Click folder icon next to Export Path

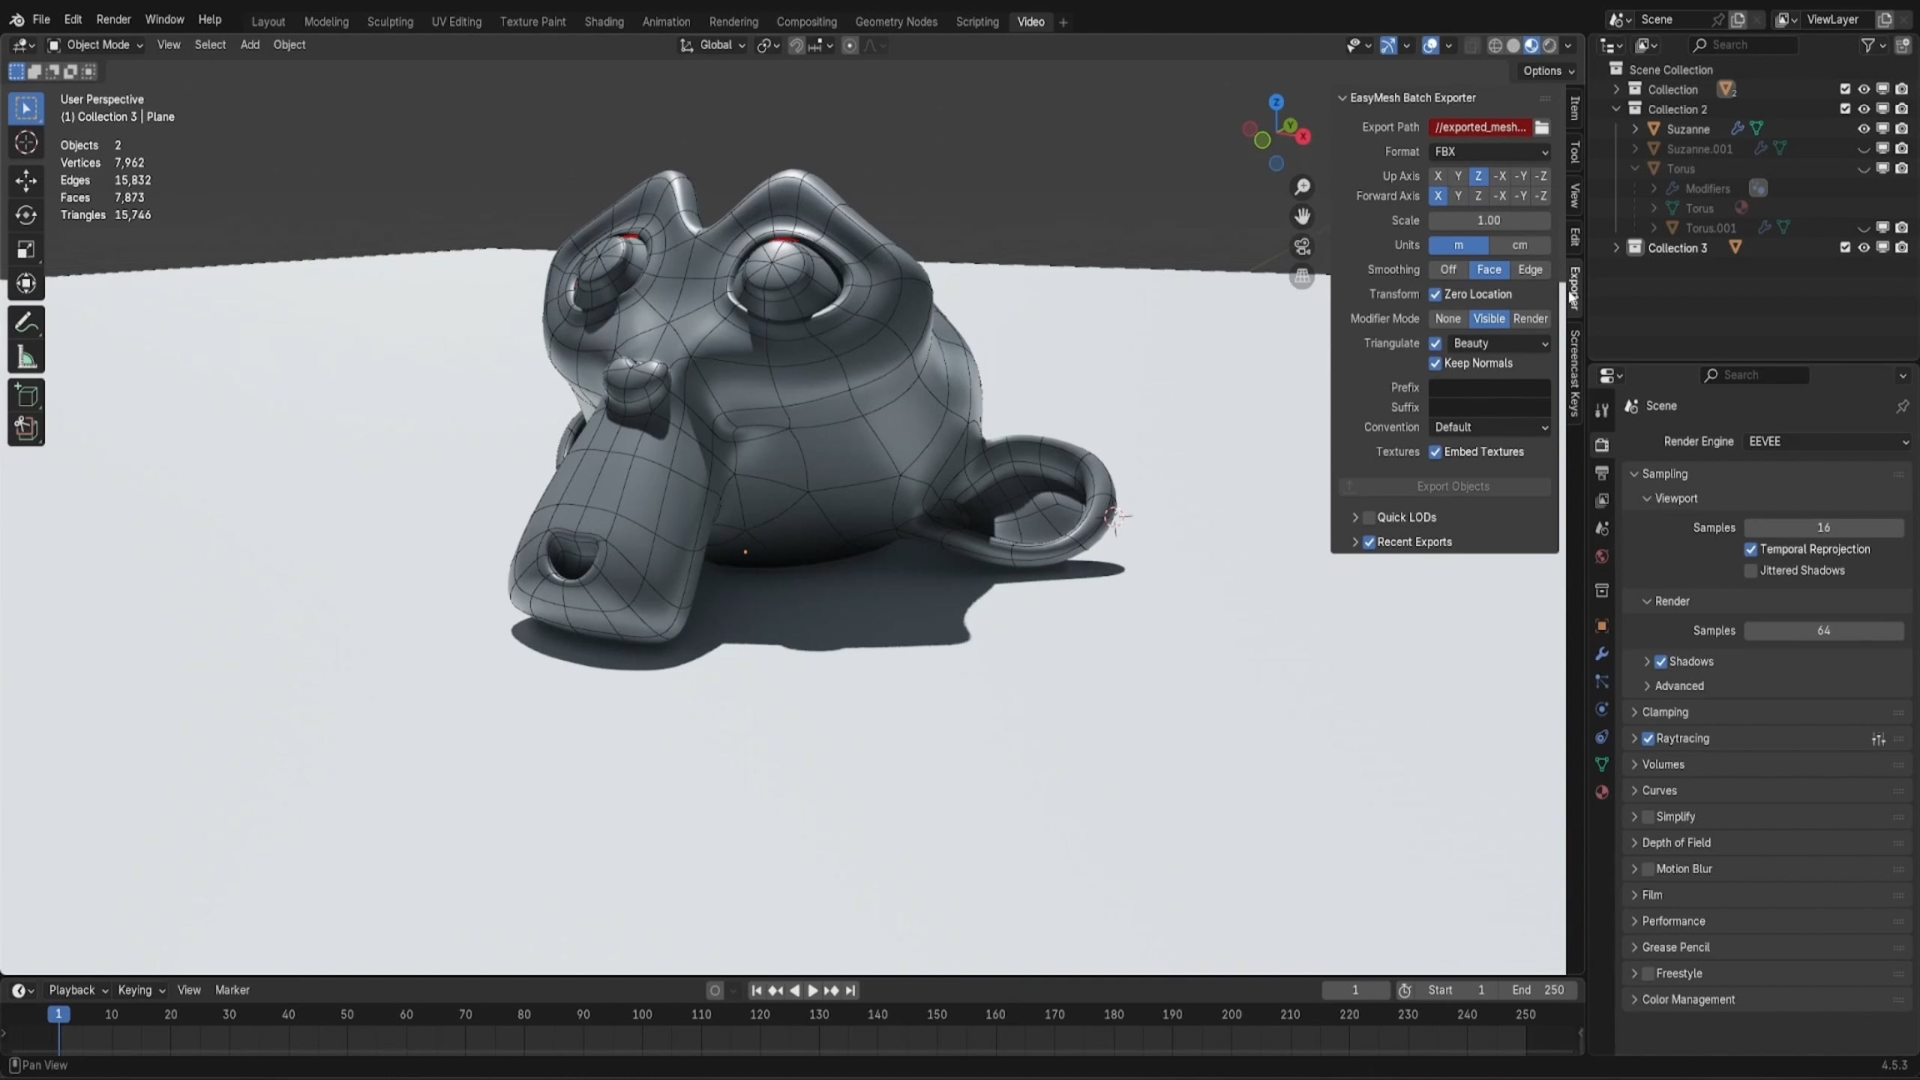click(1542, 127)
